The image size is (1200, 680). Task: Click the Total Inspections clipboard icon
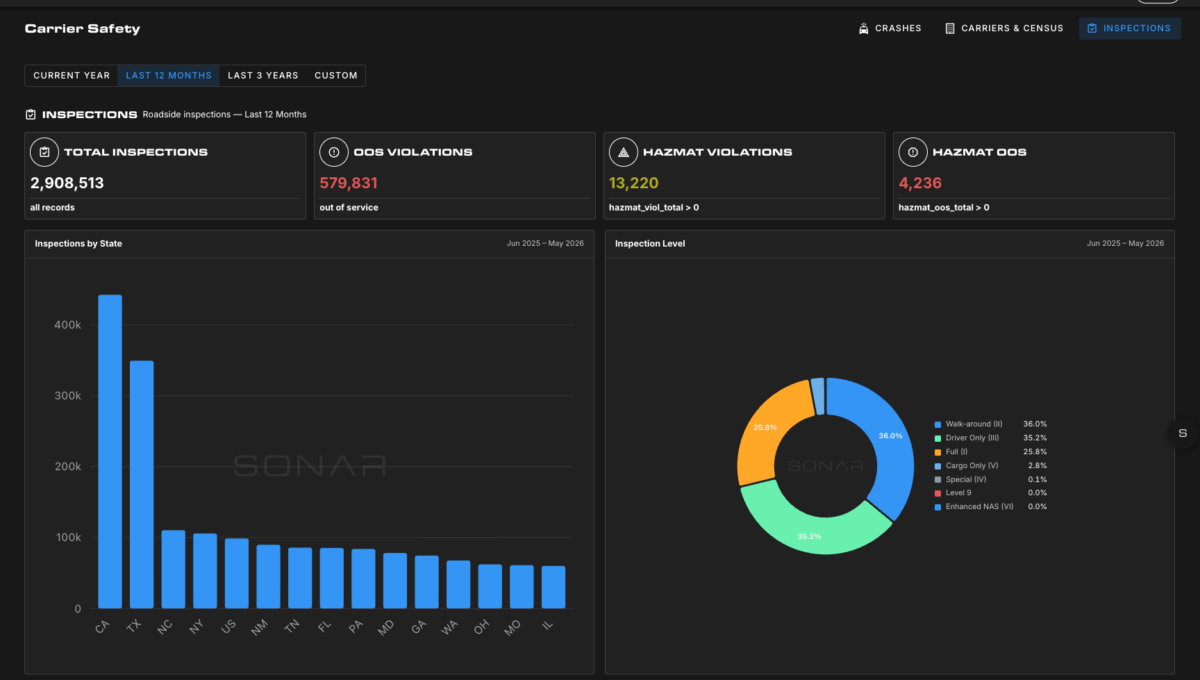tap(43, 152)
